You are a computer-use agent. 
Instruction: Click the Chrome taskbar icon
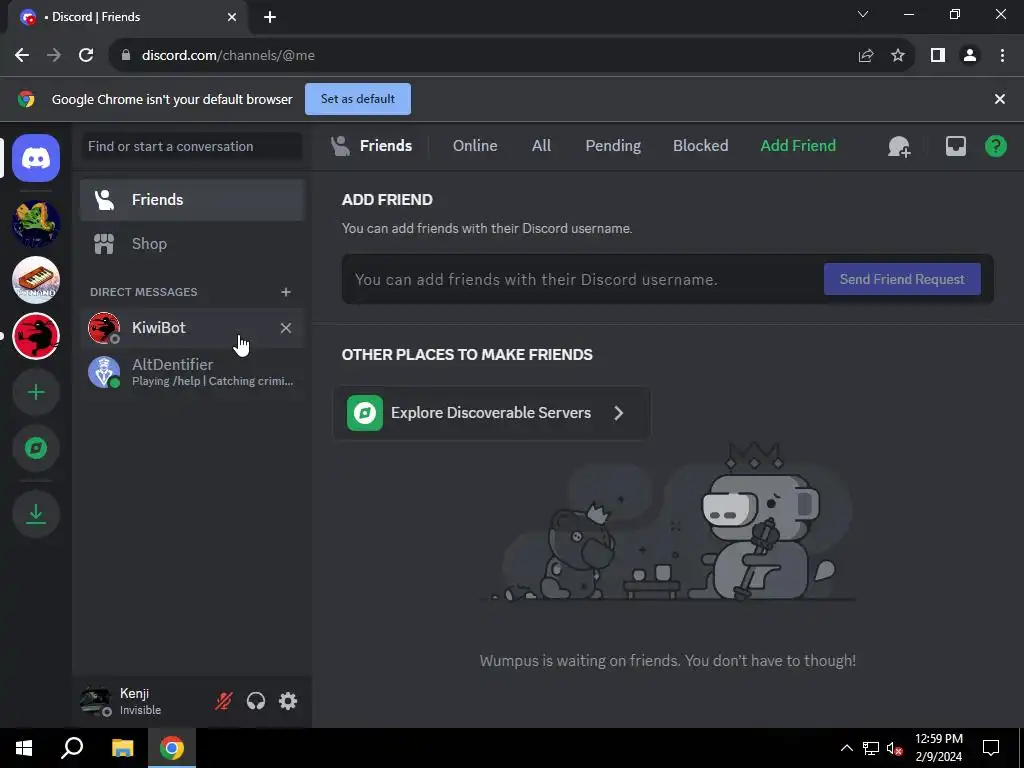coord(172,748)
